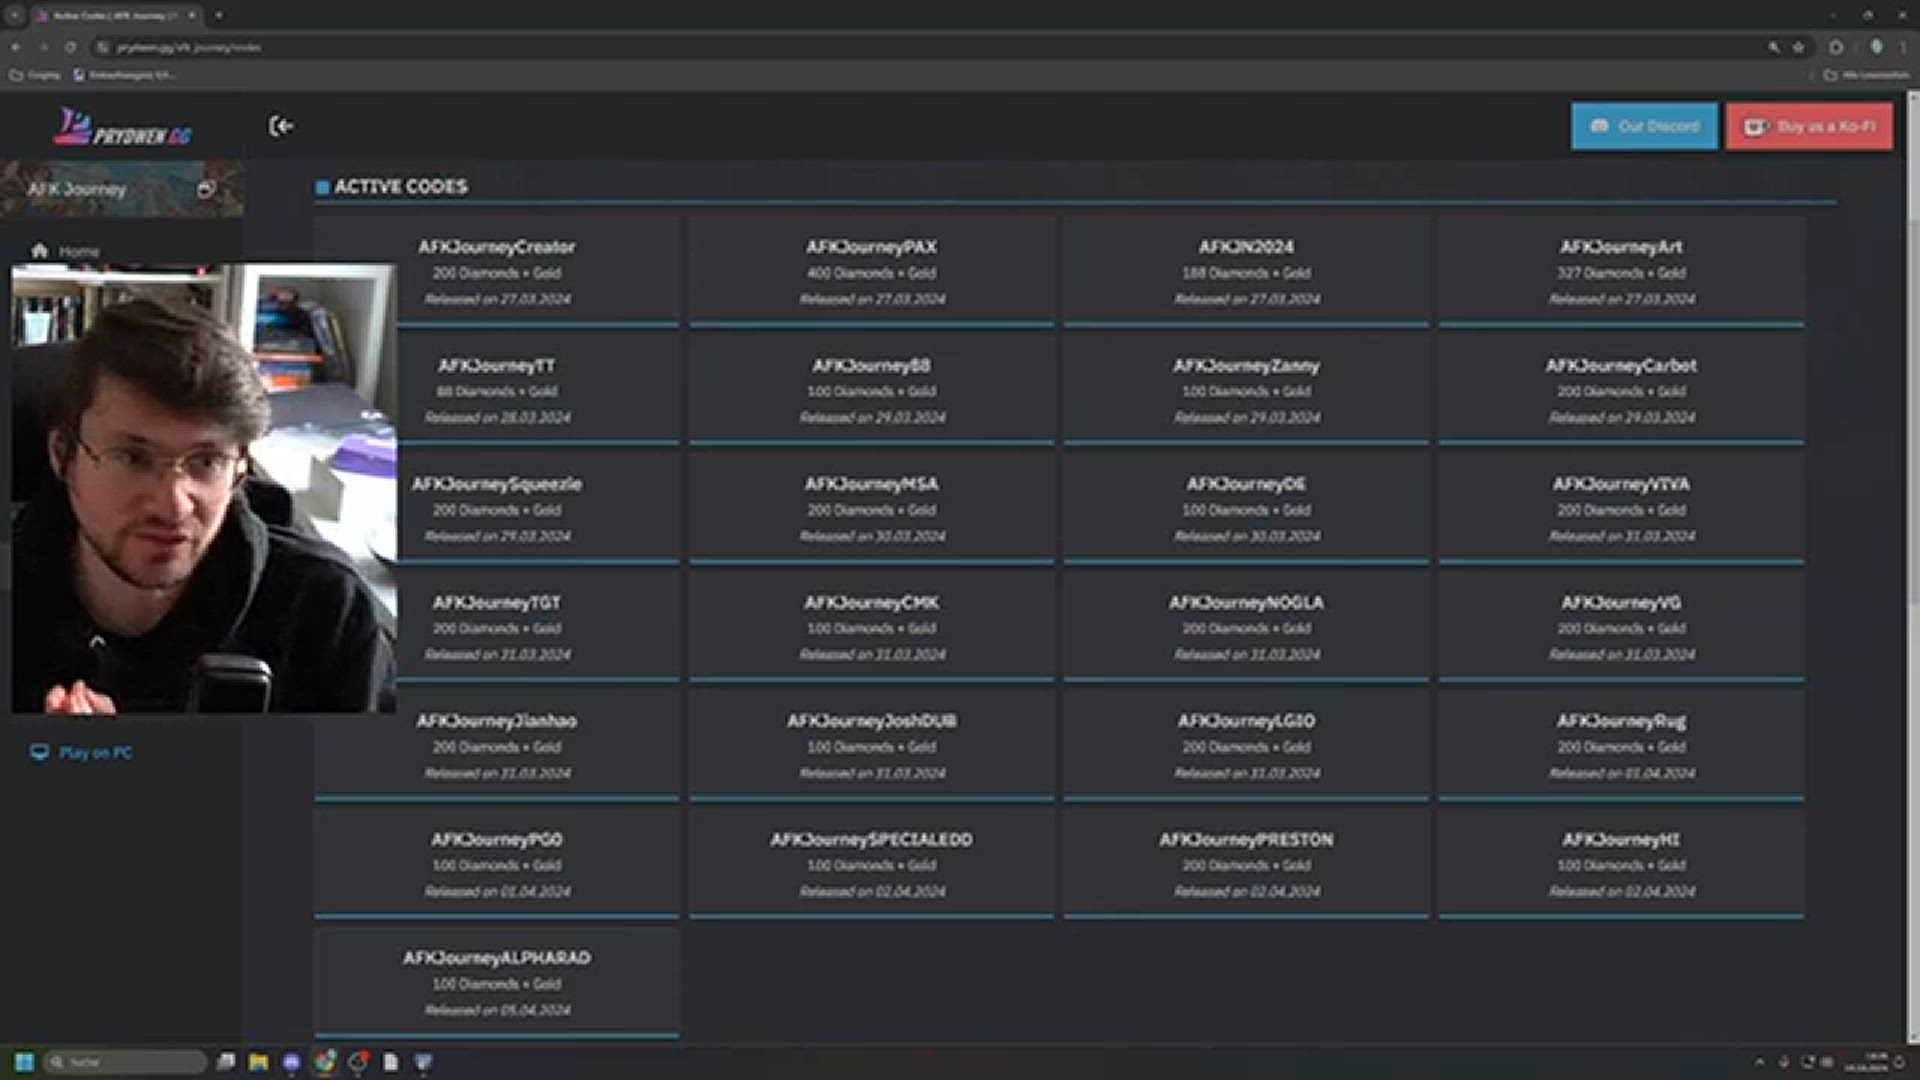Open File Explorer from the taskbar
This screenshot has width=1920, height=1080.
coord(259,1062)
